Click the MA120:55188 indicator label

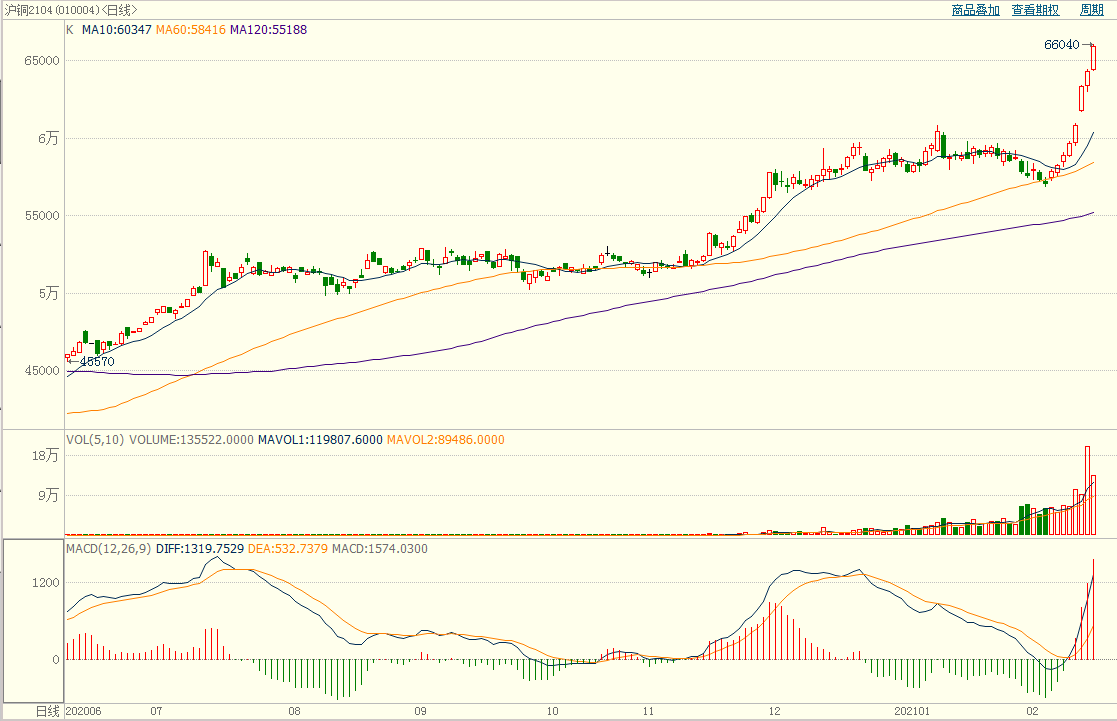point(269,30)
